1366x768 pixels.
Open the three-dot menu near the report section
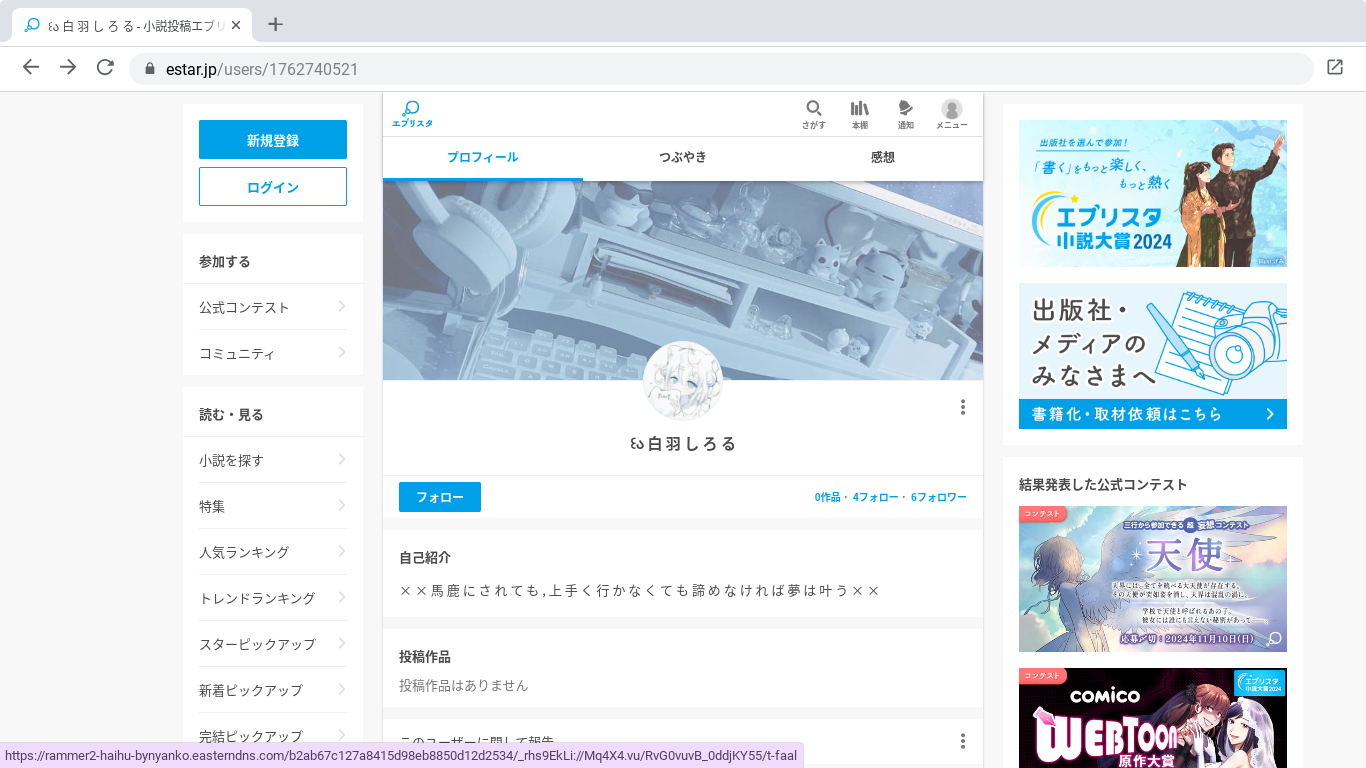point(963,741)
